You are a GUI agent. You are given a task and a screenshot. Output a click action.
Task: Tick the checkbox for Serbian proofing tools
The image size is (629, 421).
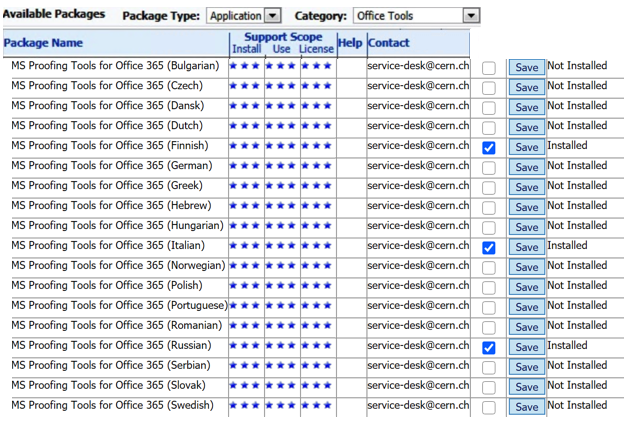click(489, 368)
